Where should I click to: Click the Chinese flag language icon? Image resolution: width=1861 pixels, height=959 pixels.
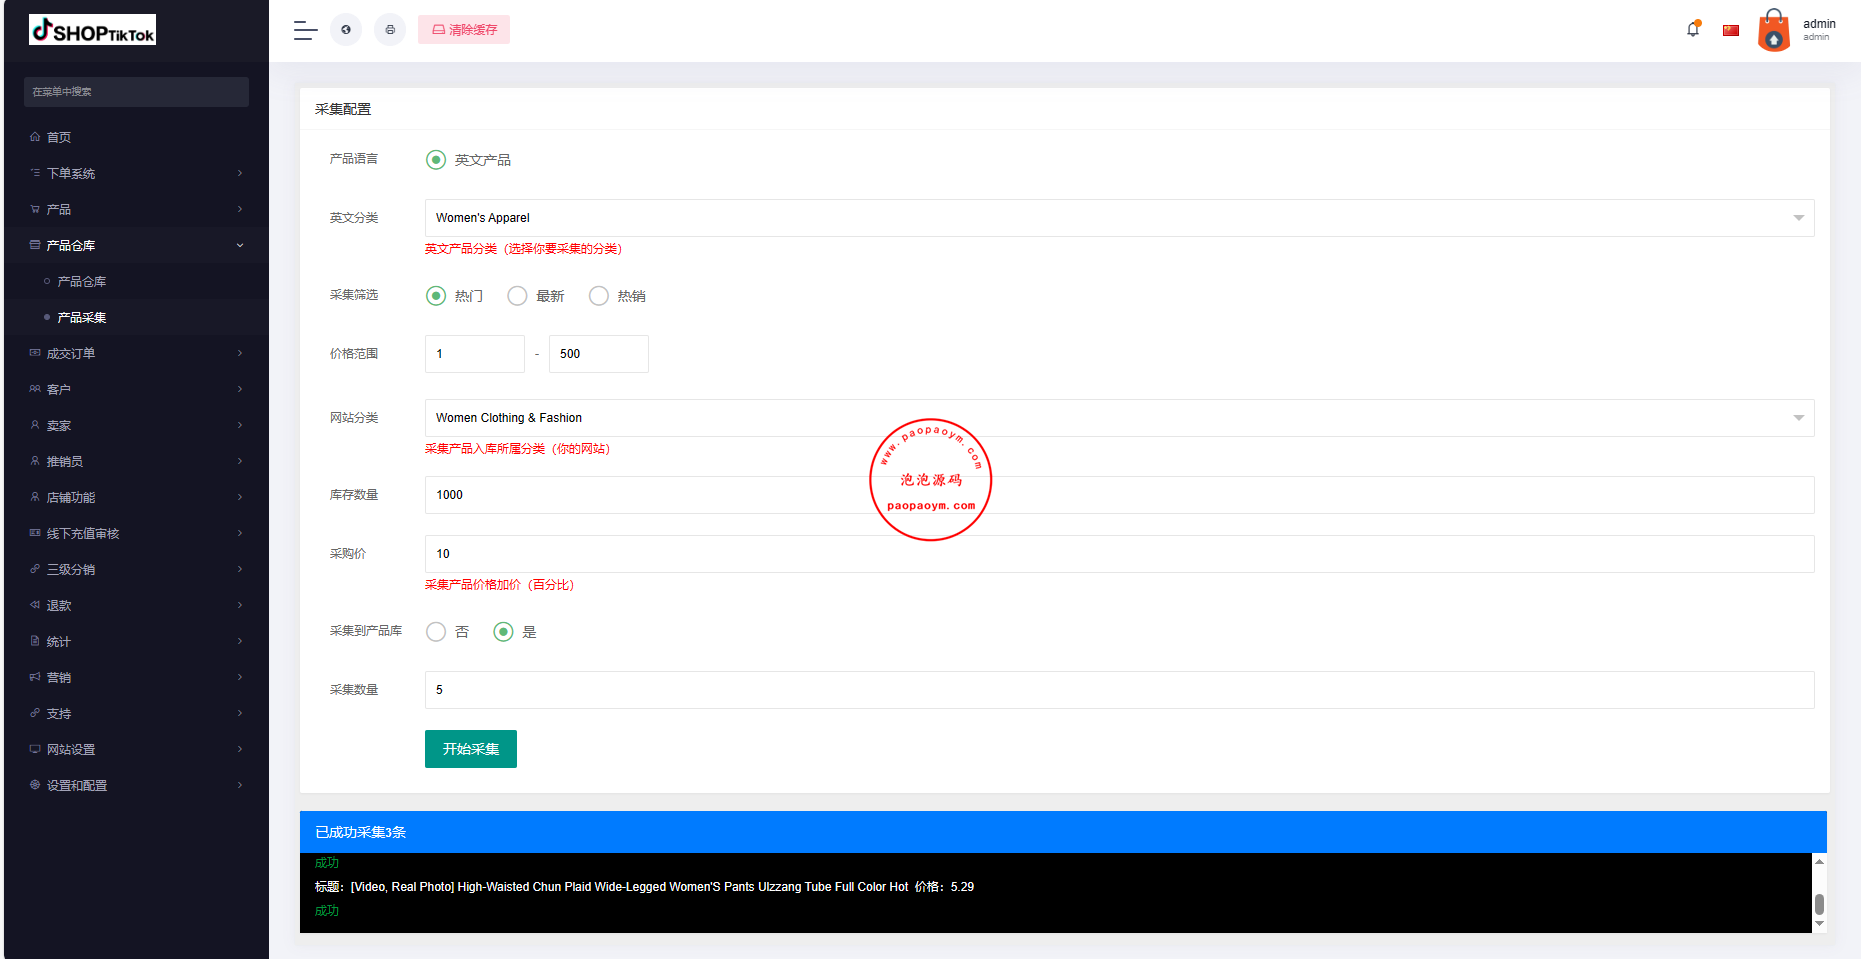pyautogui.click(x=1731, y=30)
